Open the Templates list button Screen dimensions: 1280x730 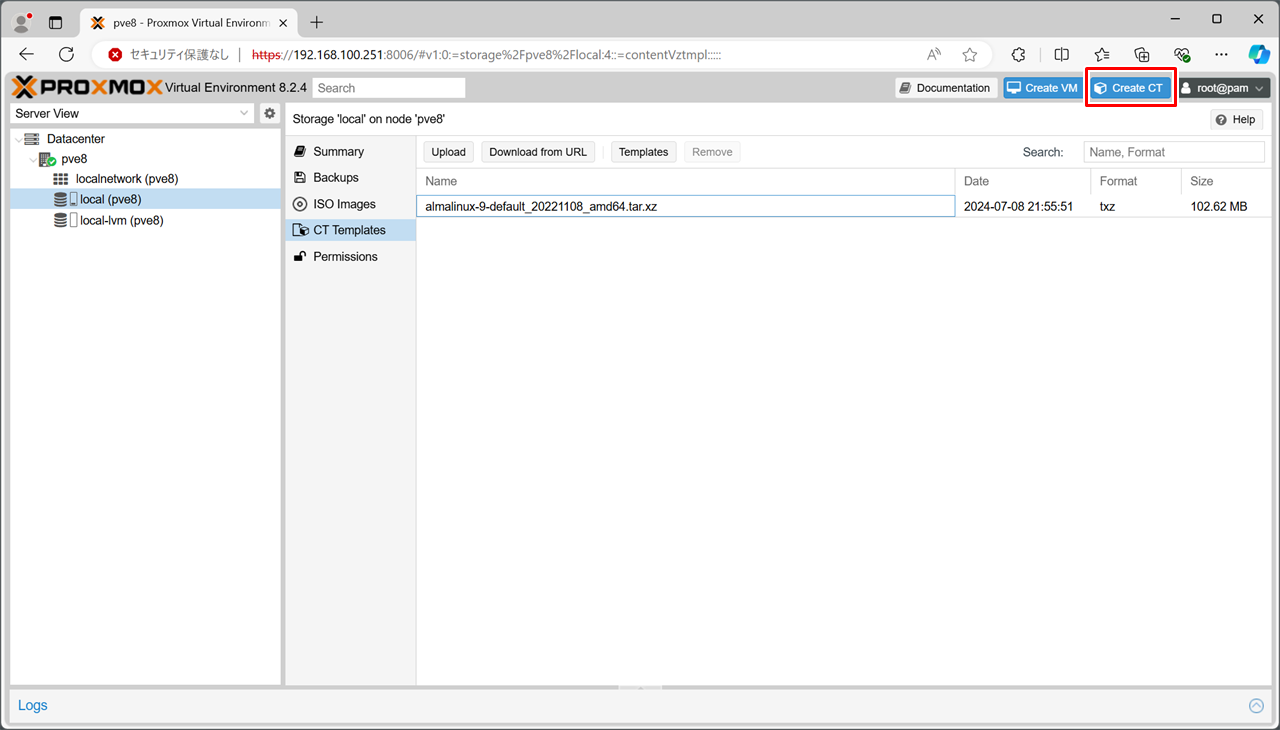[x=643, y=152]
